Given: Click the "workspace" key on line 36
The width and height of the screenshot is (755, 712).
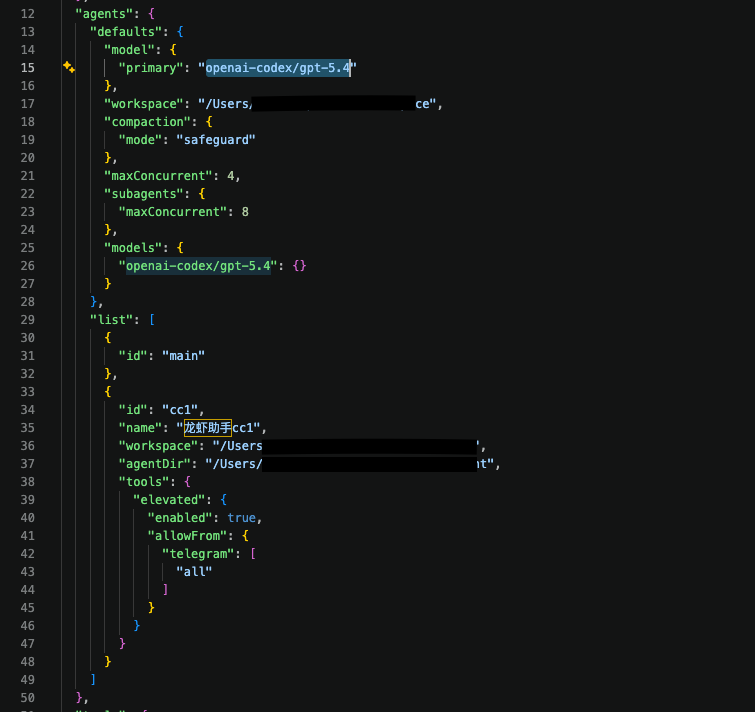Looking at the screenshot, I should click(x=158, y=446).
